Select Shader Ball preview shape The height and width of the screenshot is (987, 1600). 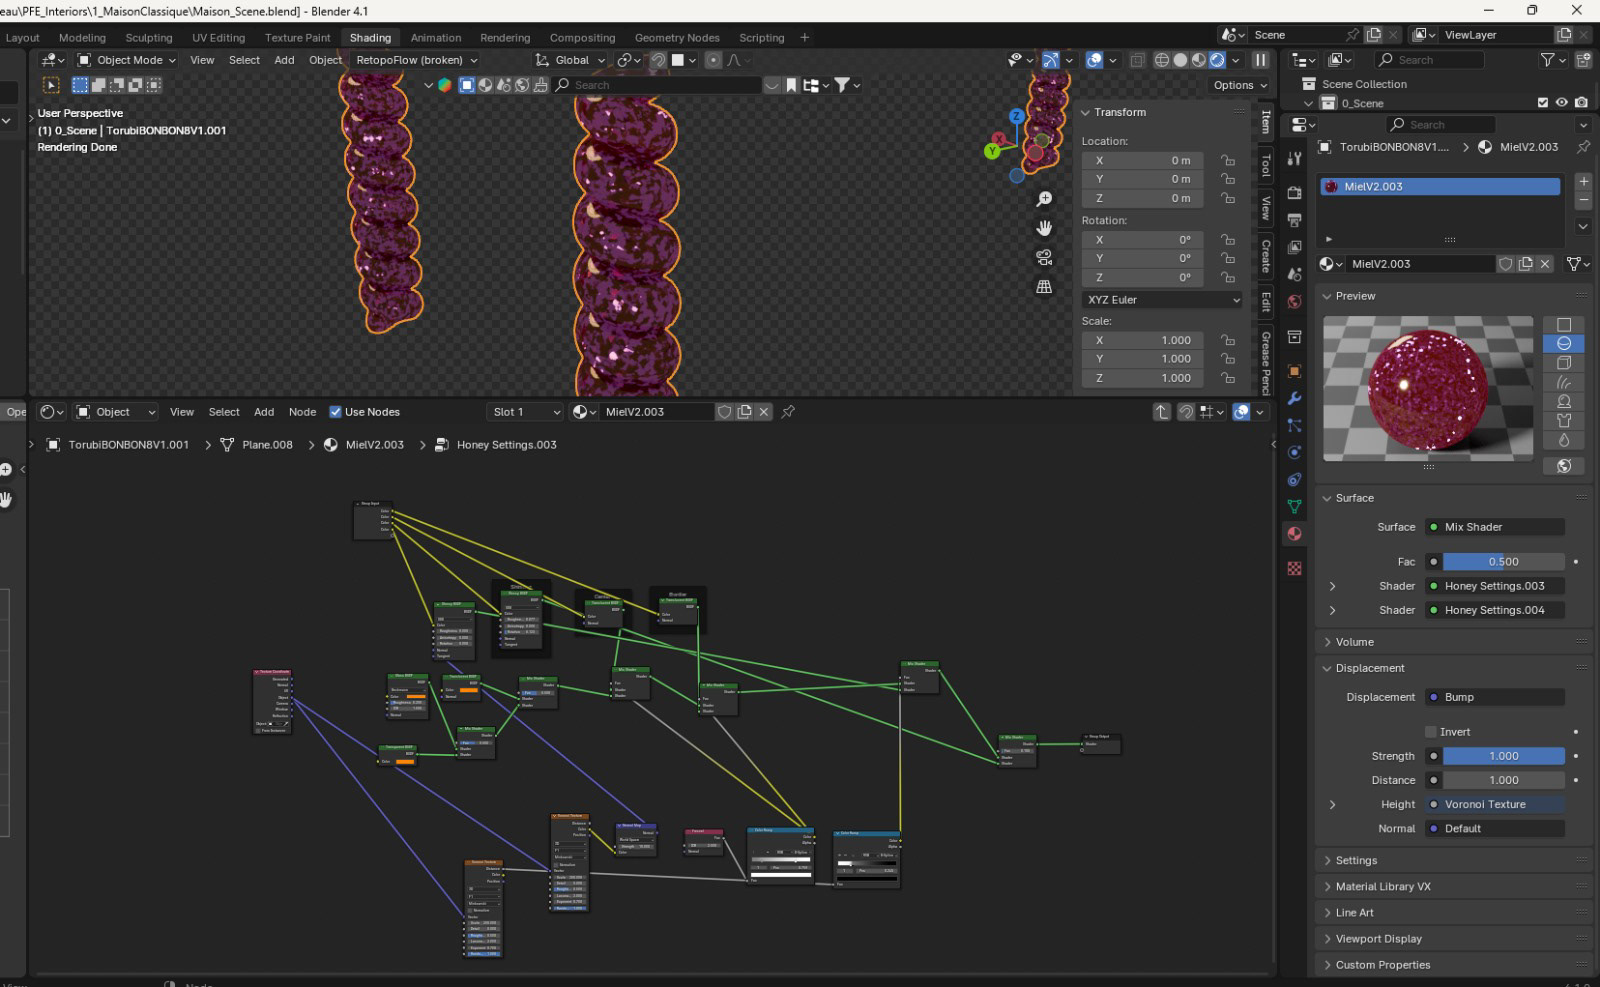click(x=1564, y=401)
